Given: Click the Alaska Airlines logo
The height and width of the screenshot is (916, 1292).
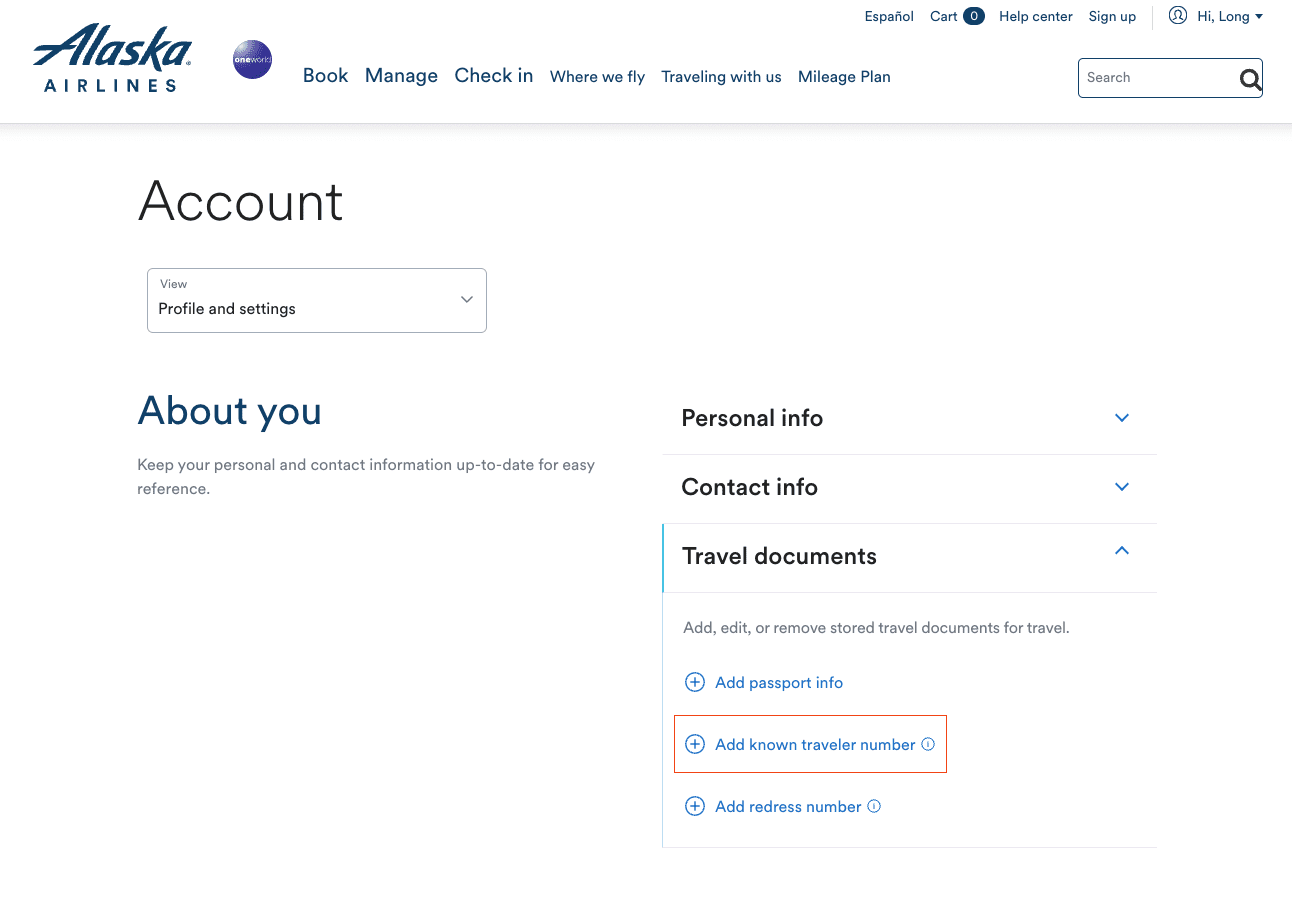Looking at the screenshot, I should [x=110, y=58].
